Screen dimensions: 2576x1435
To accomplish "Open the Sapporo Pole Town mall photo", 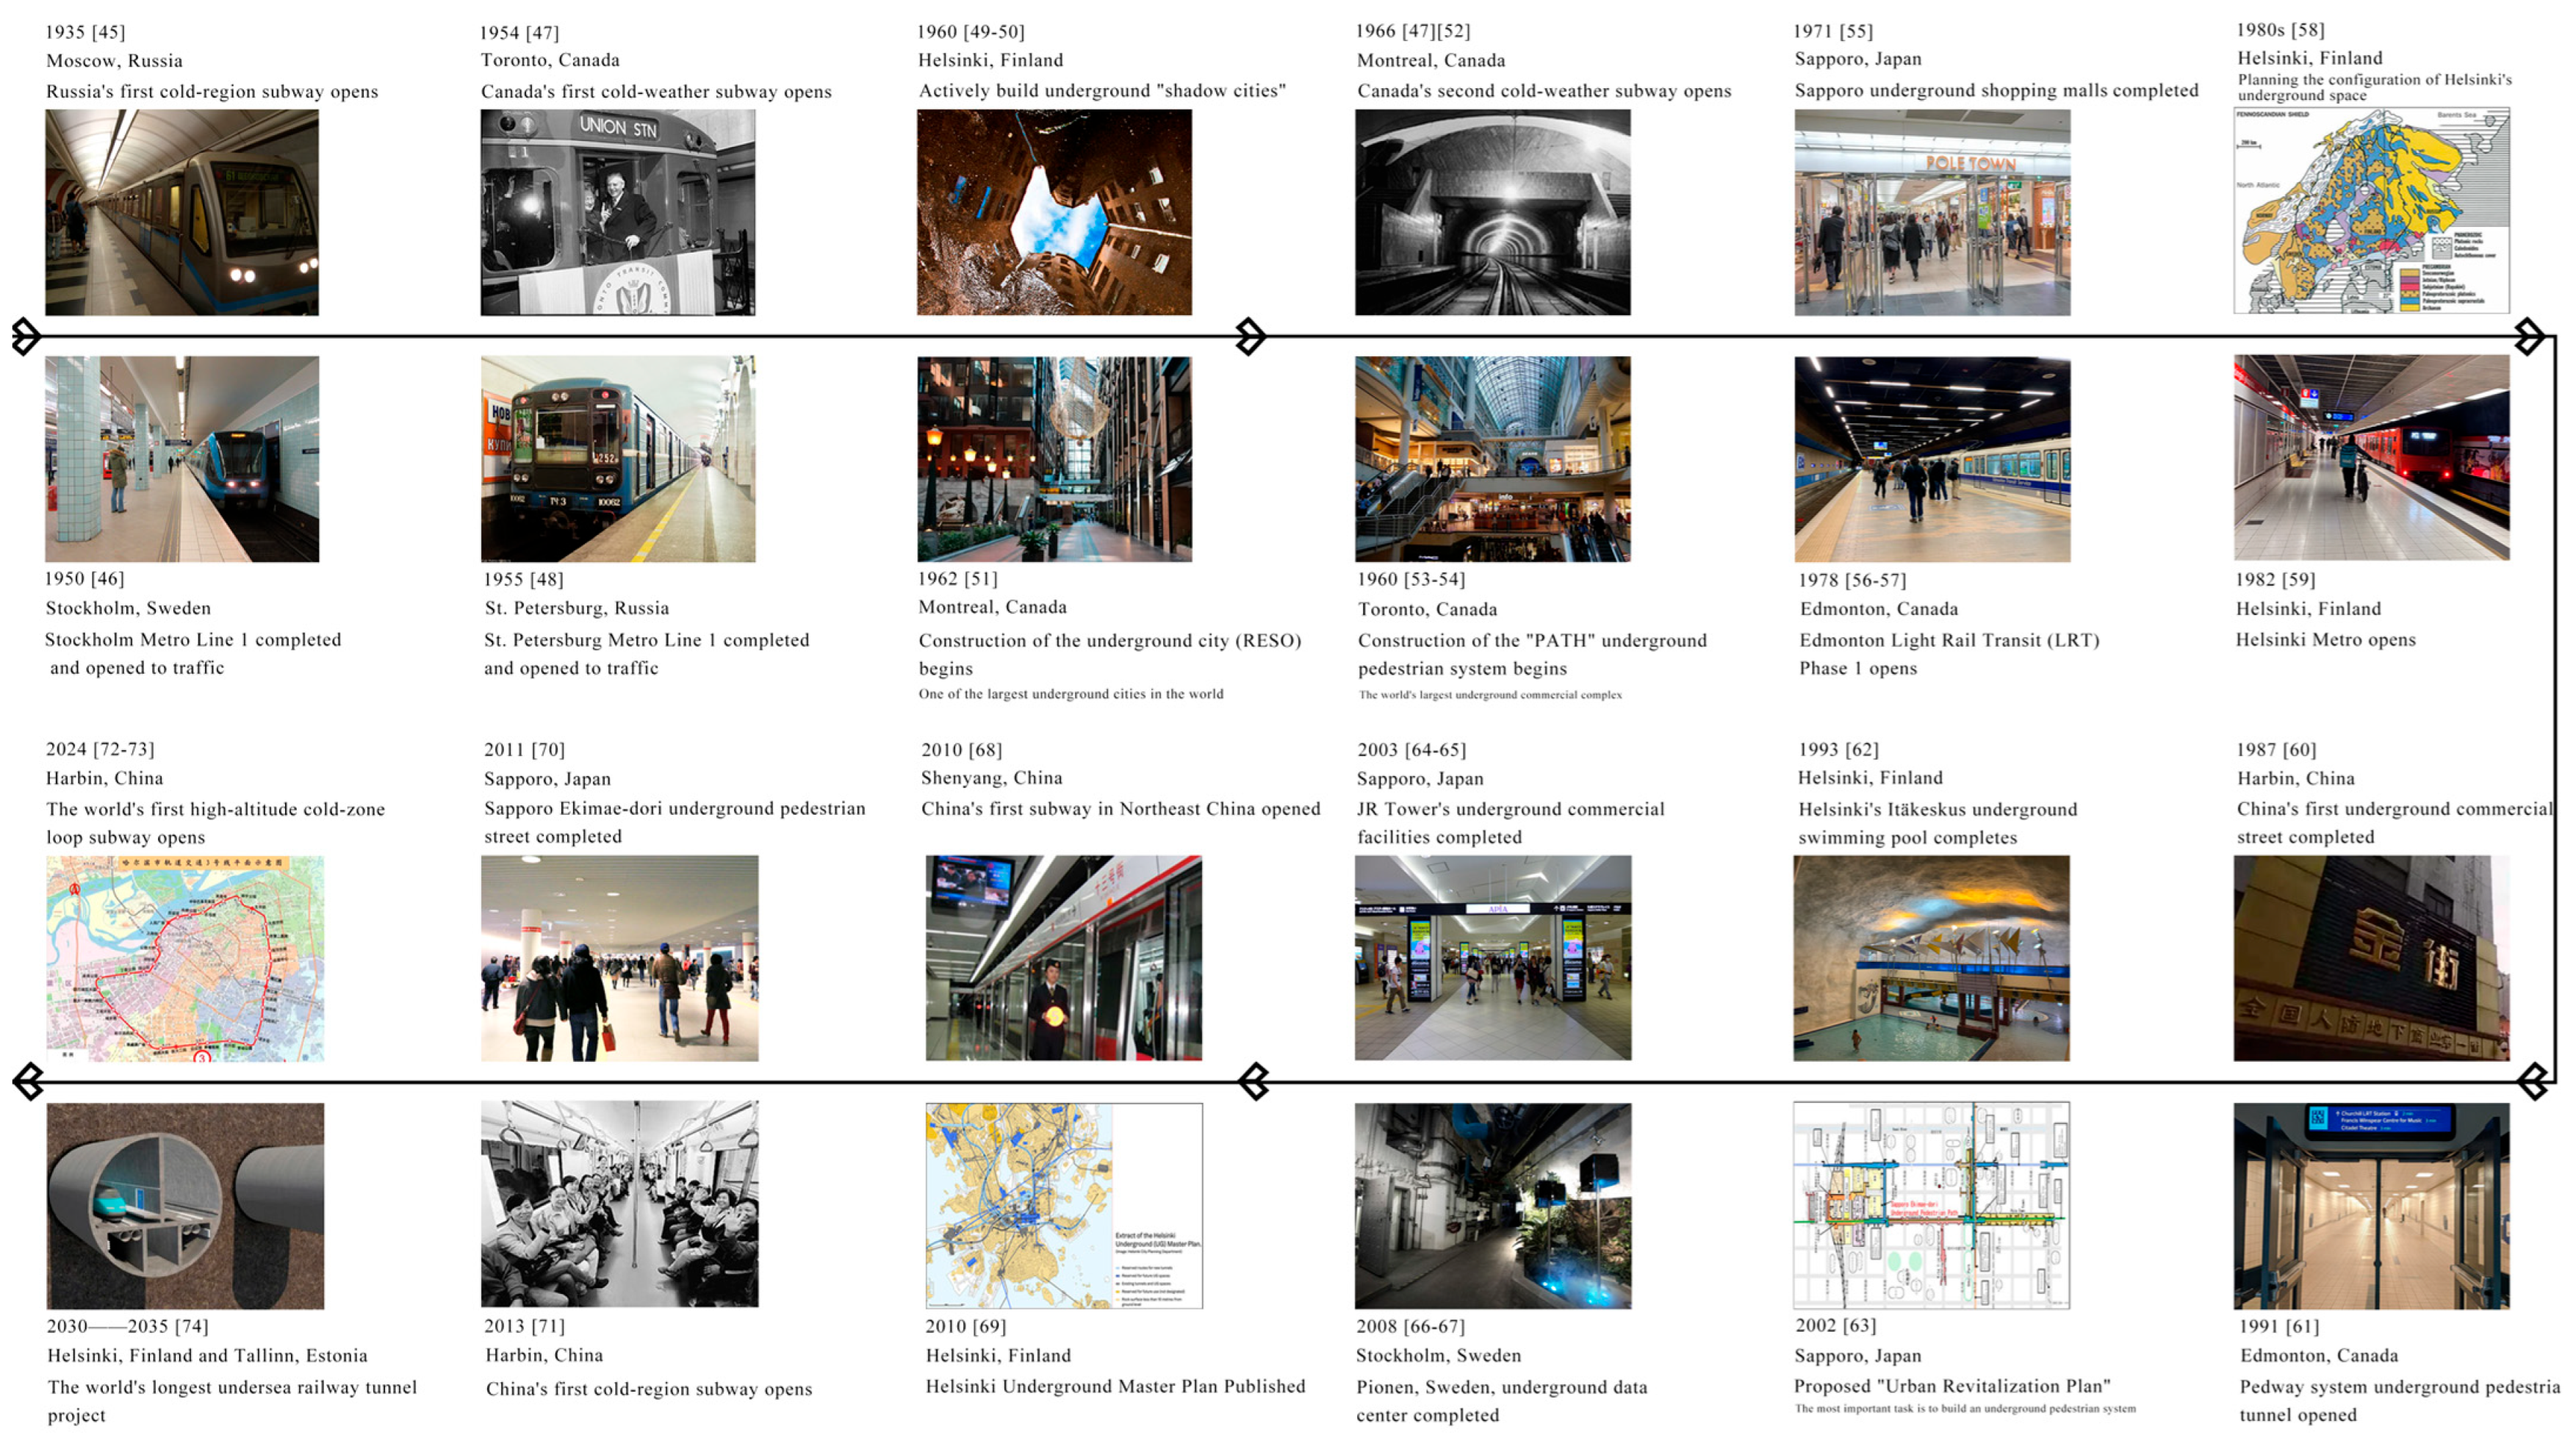I will coord(1932,212).
